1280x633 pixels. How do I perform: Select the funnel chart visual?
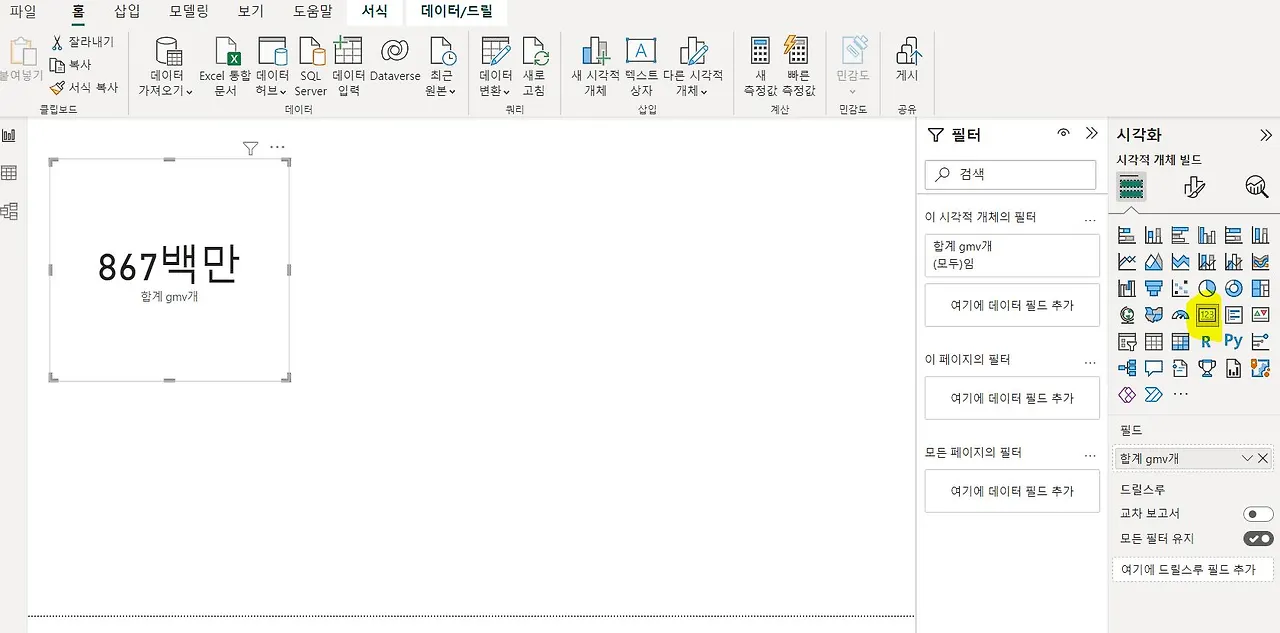point(1154,288)
